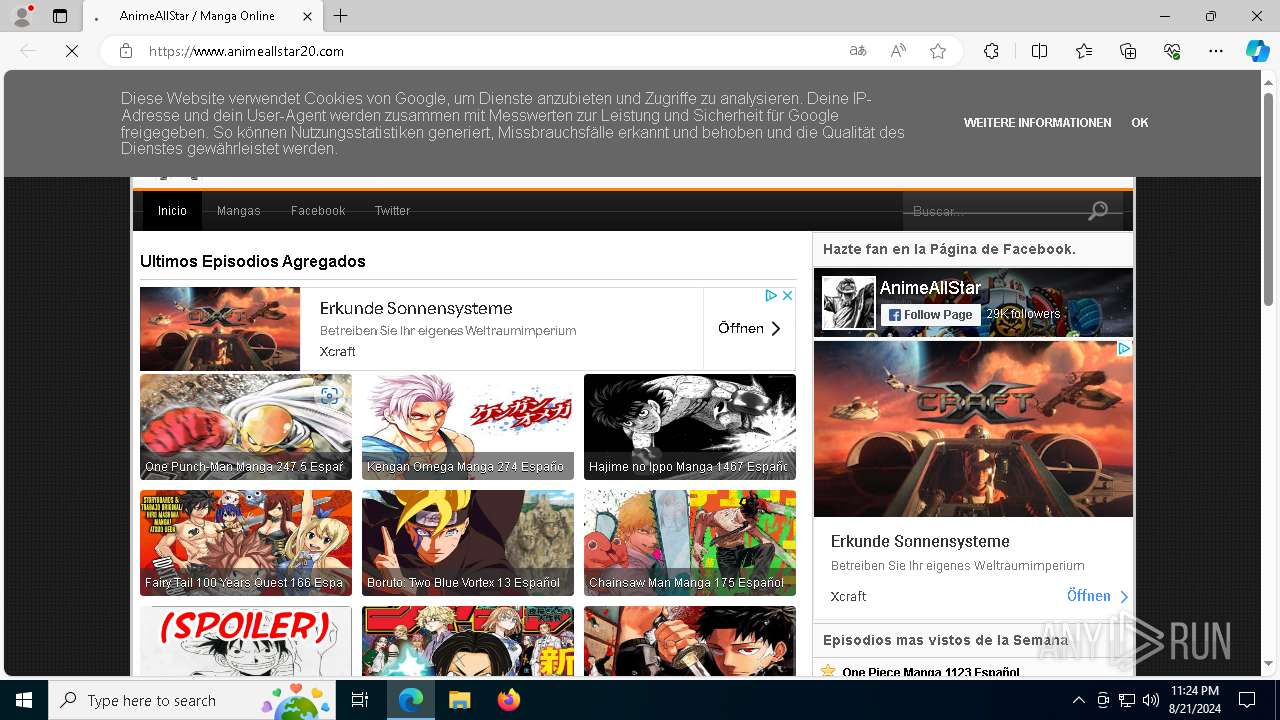
Task: Open Kengan Omega Manga 274 thumbnail
Action: pyautogui.click(x=468, y=427)
